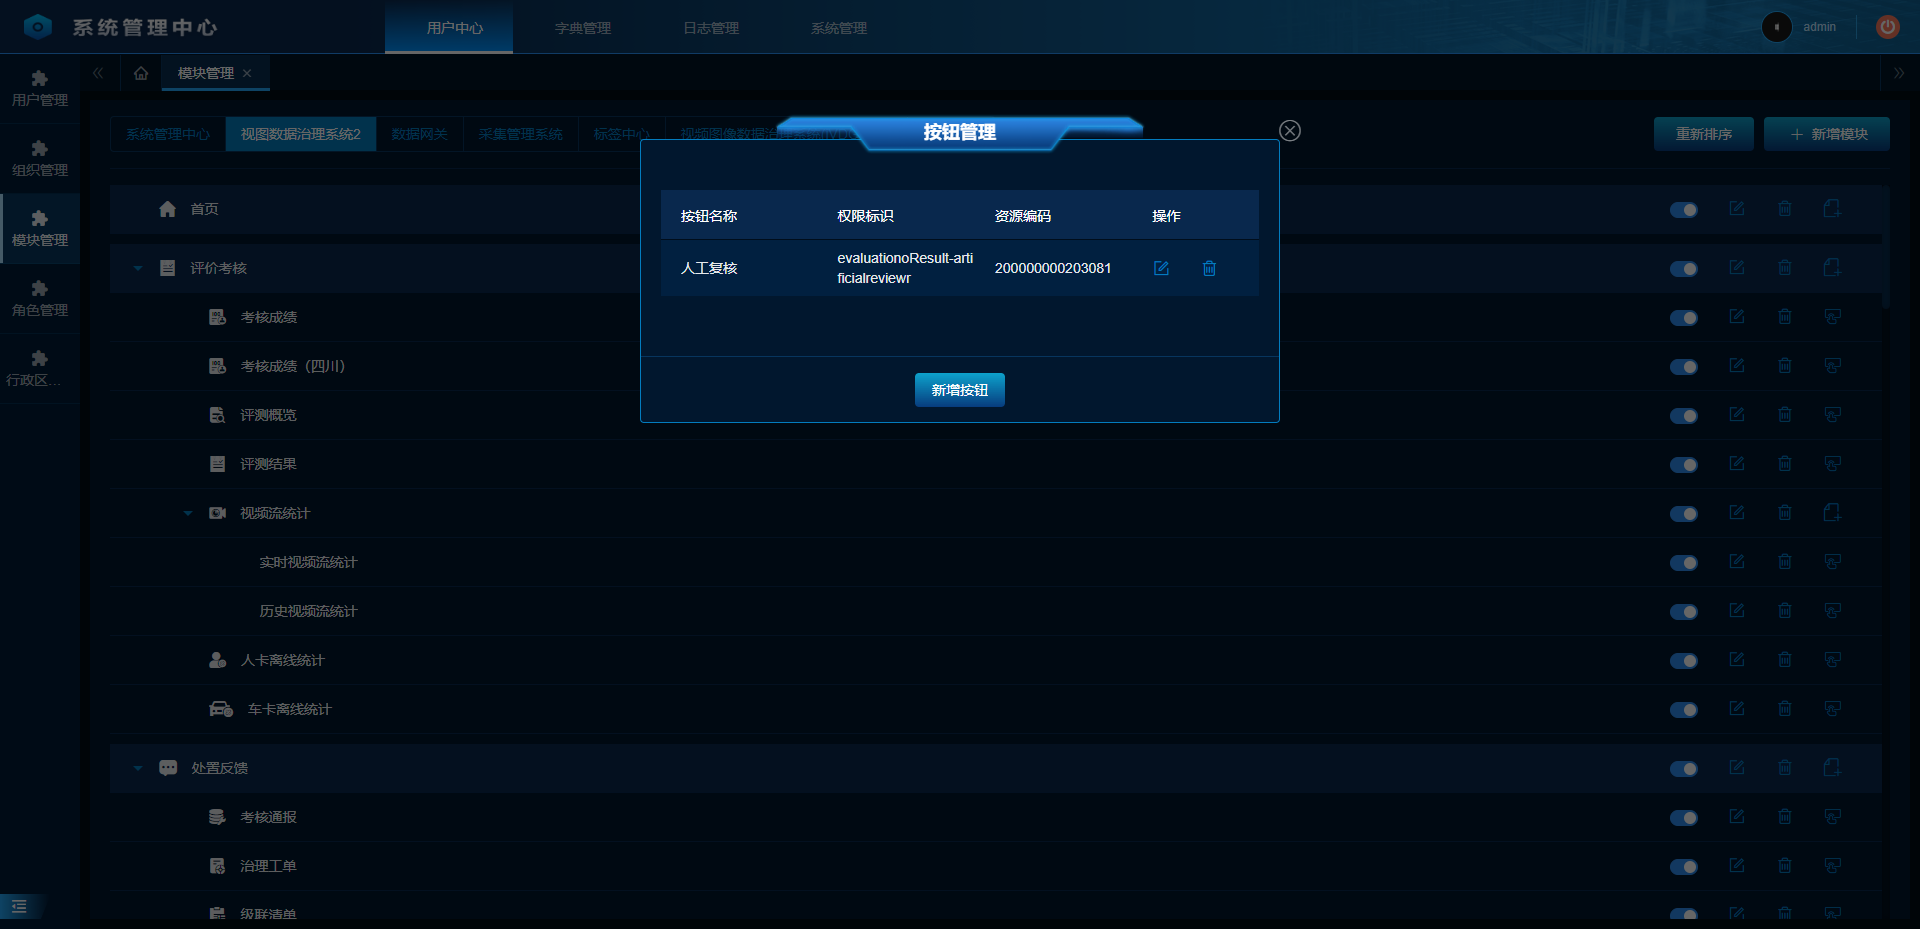Edit the 首页 module row
The height and width of the screenshot is (929, 1920).
click(1737, 209)
